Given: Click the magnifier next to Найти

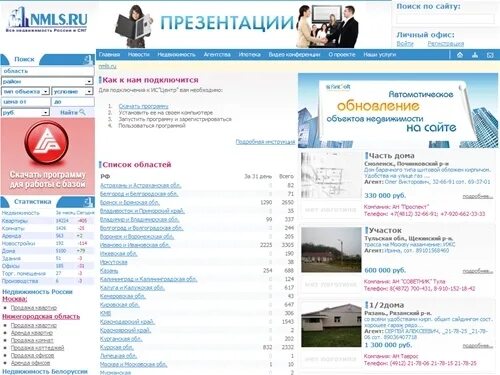Looking at the screenshot, I should point(82,112).
